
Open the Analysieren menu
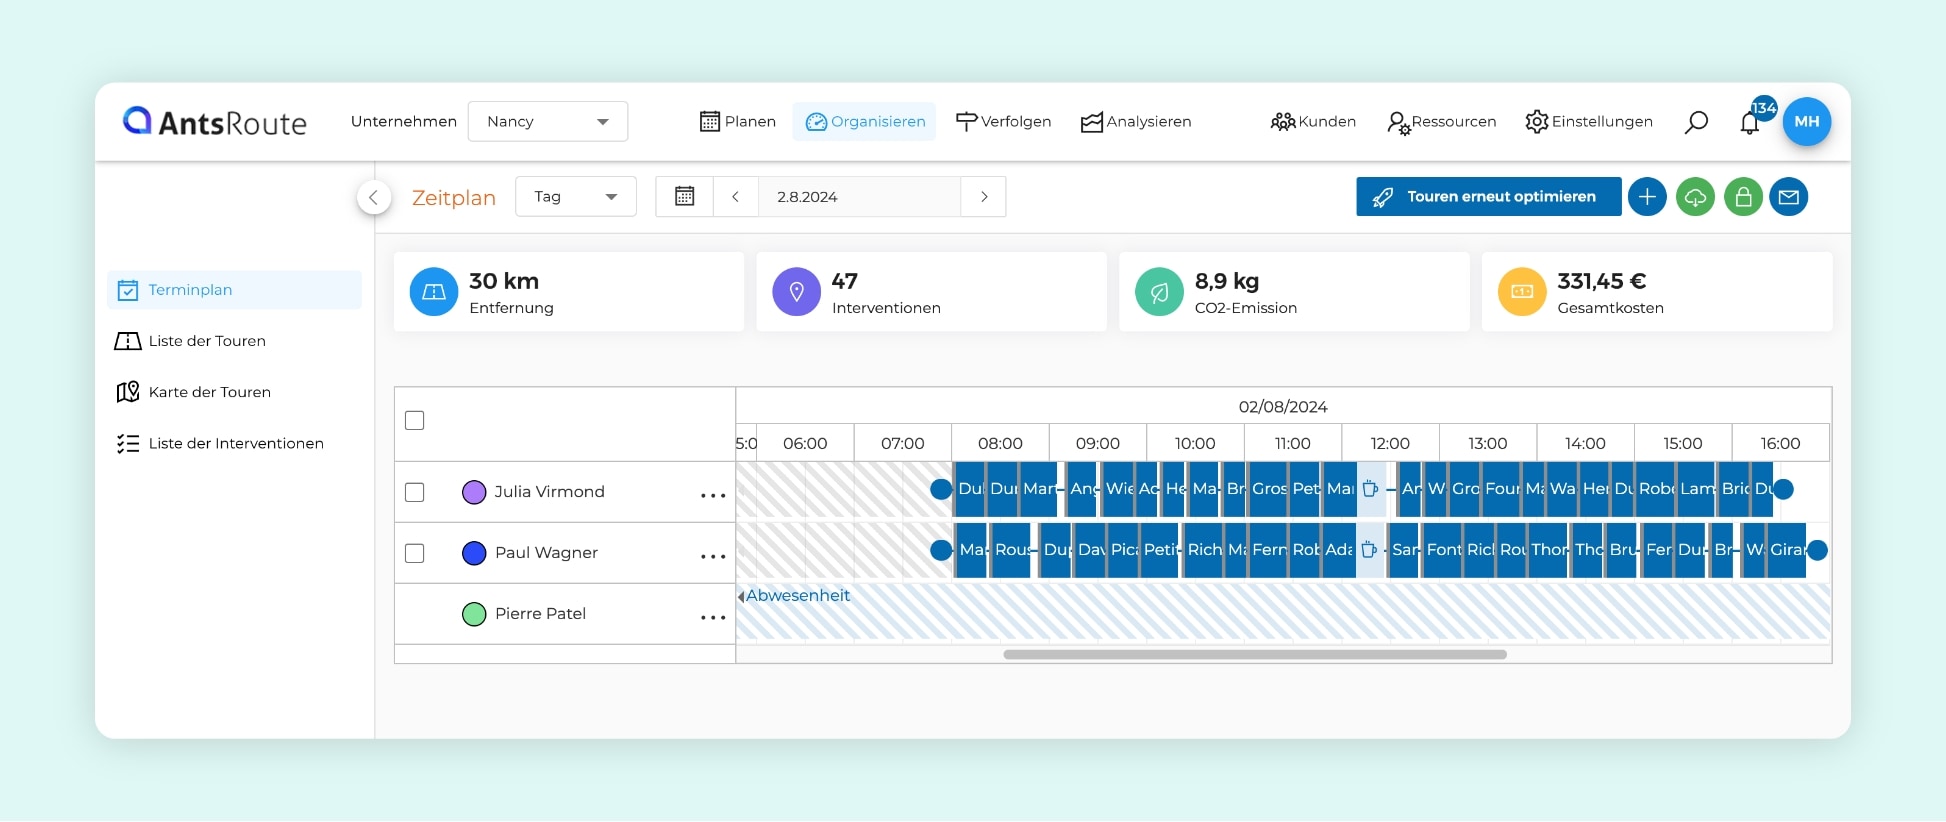click(x=1136, y=122)
